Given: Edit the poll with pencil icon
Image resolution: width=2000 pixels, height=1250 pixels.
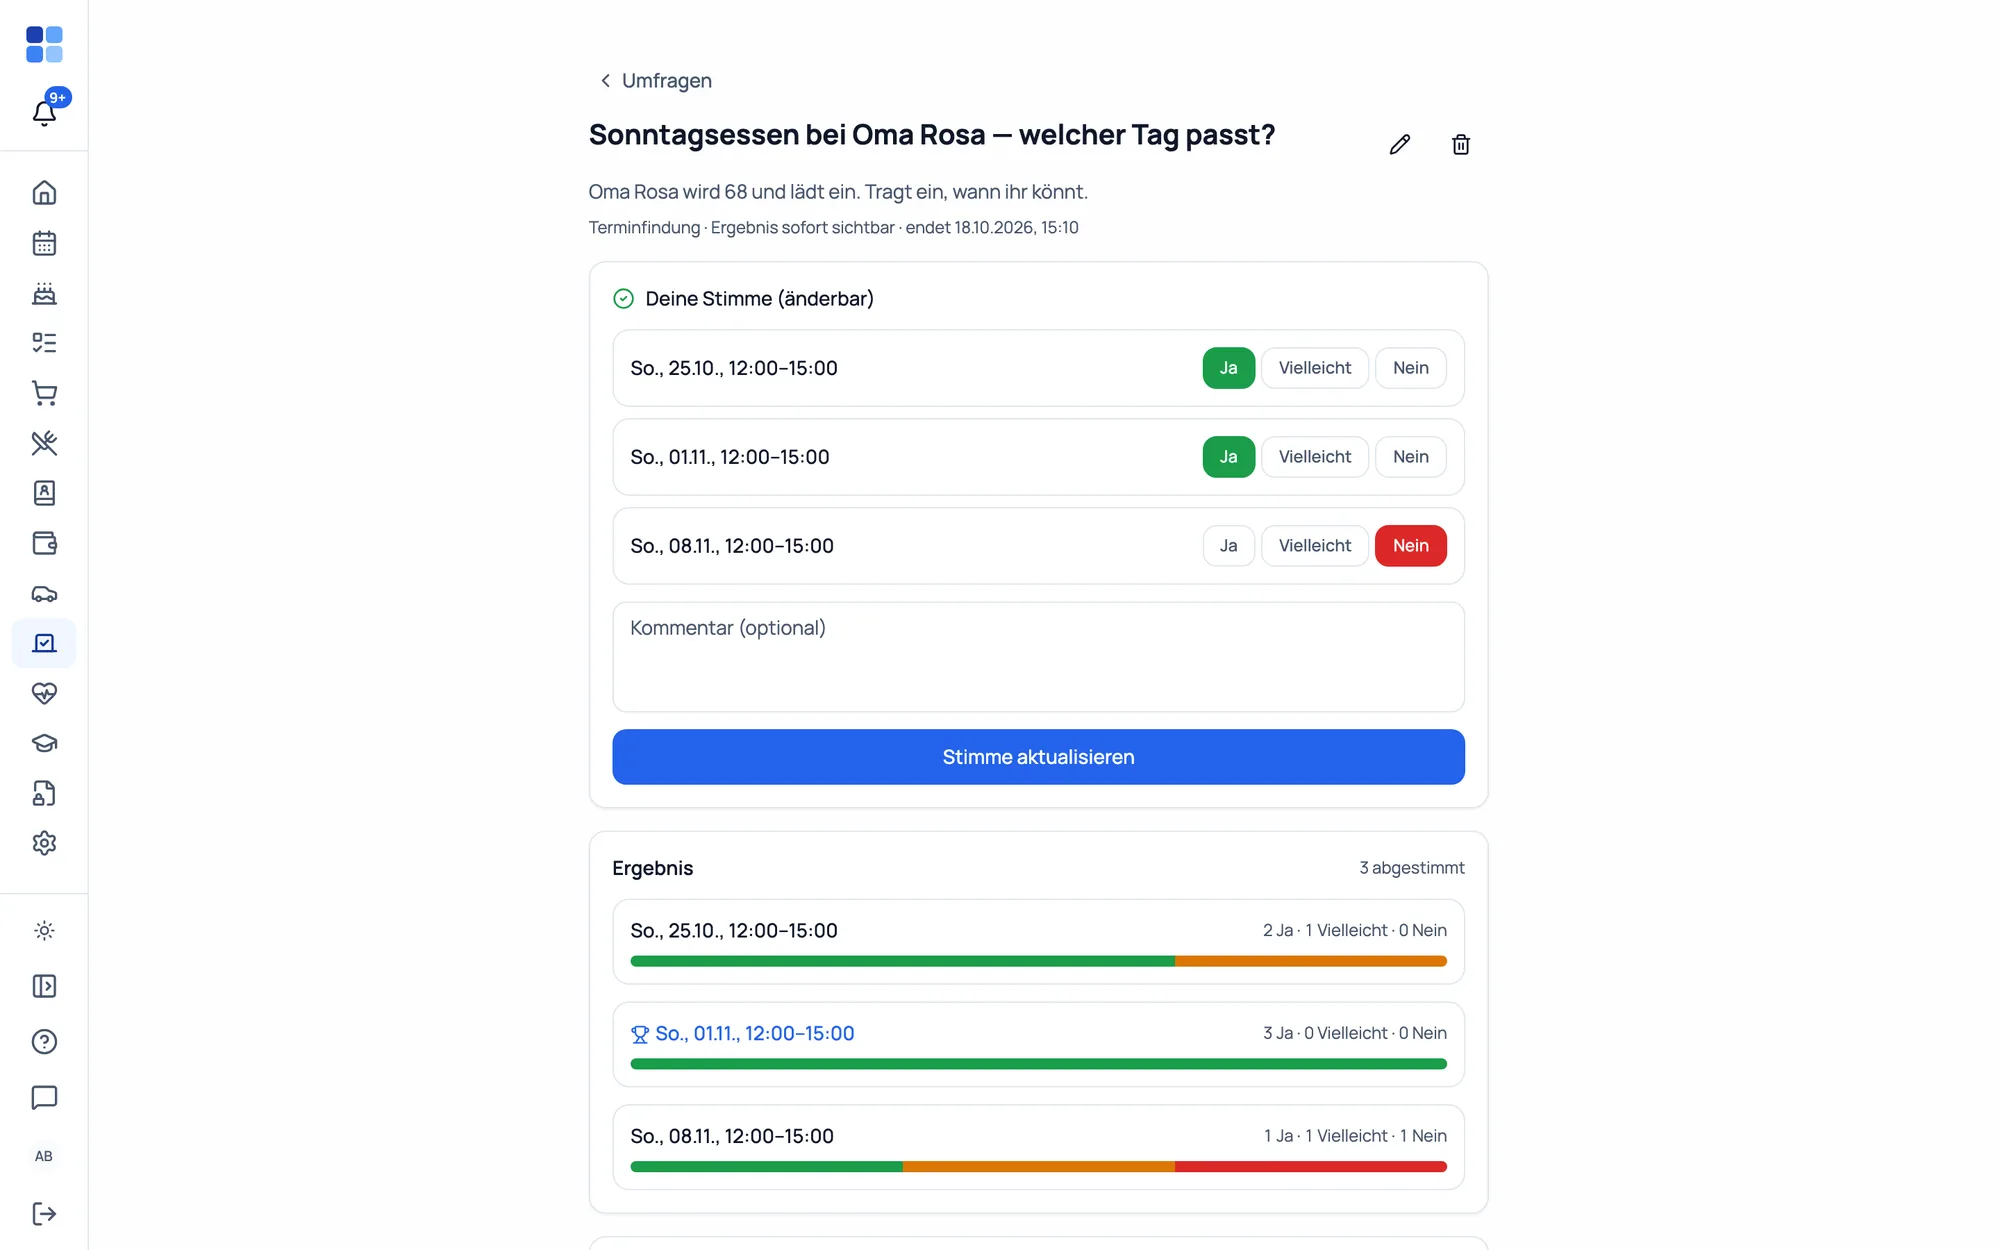Looking at the screenshot, I should coord(1400,145).
